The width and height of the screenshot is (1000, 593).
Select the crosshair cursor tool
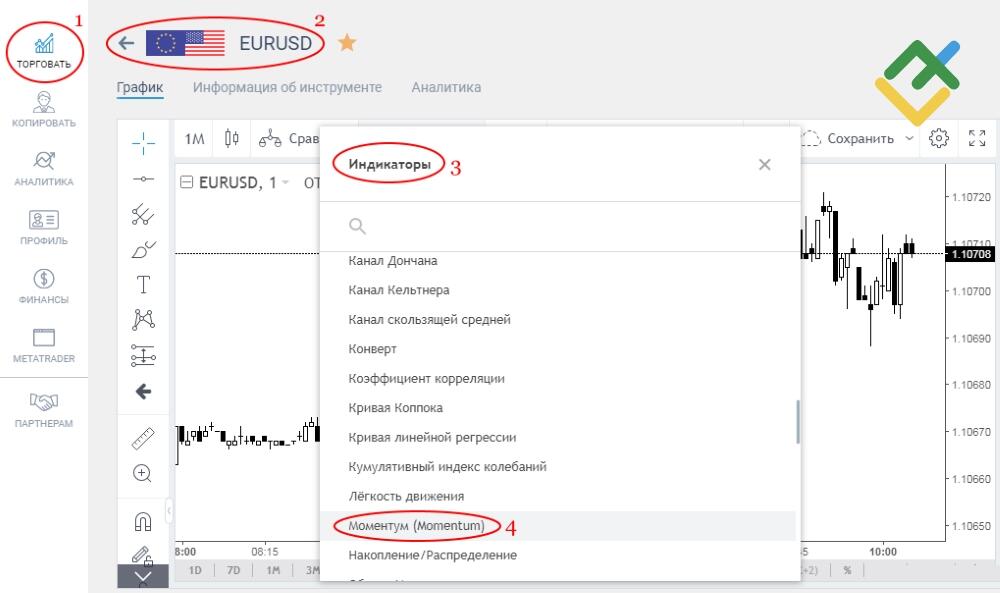pyautogui.click(x=143, y=143)
